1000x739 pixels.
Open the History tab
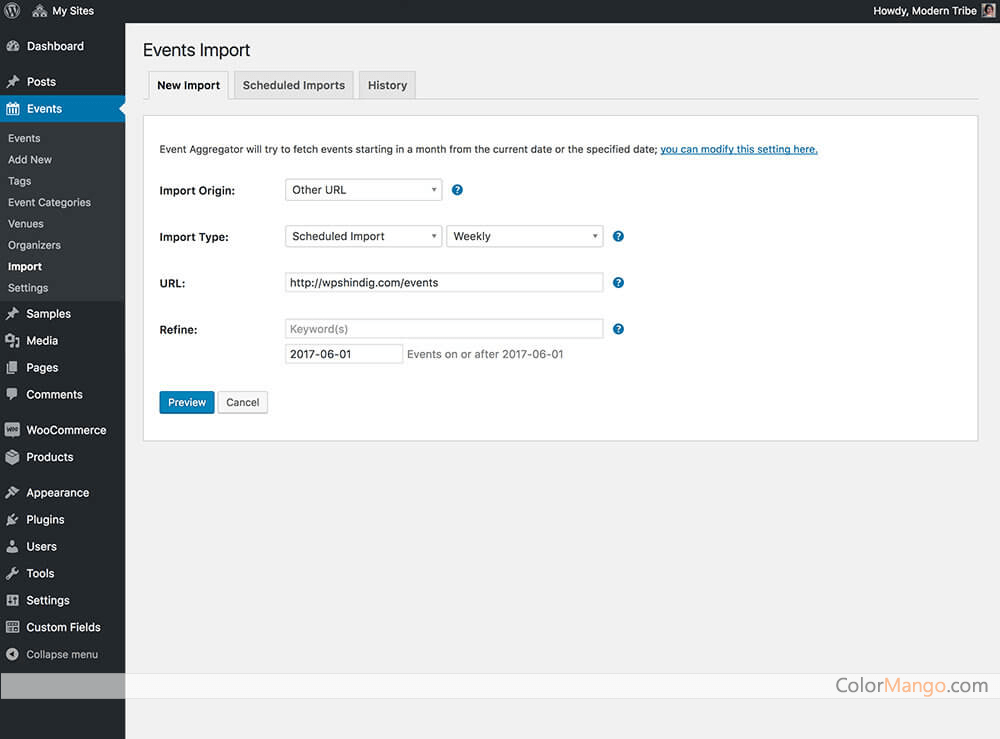387,86
